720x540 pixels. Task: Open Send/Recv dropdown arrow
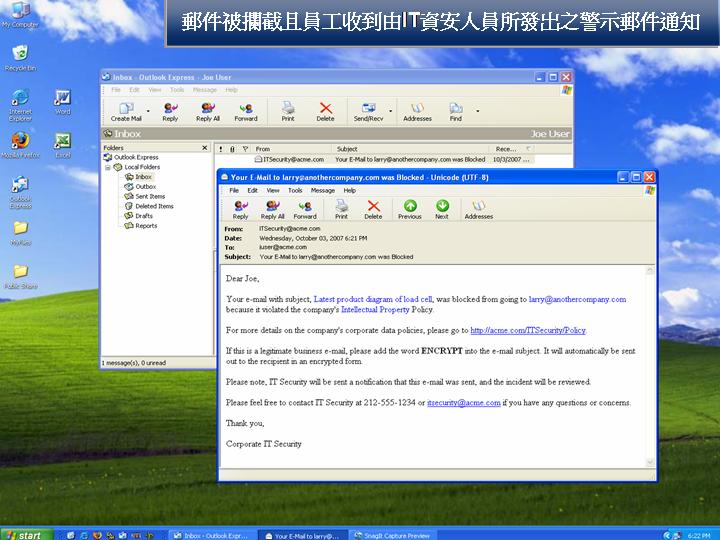[x=391, y=111]
